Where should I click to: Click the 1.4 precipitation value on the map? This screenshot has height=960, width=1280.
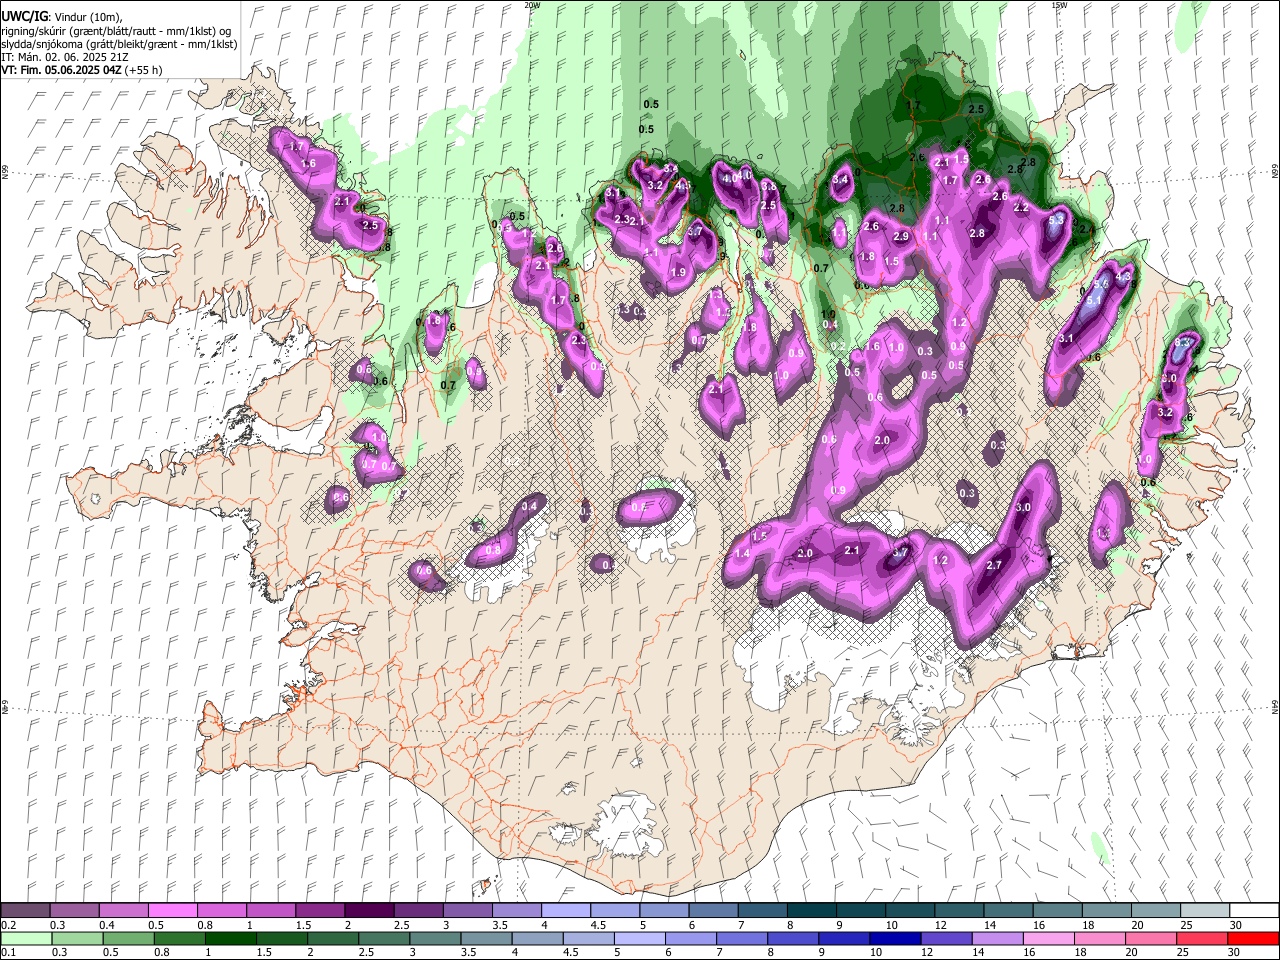(742, 553)
